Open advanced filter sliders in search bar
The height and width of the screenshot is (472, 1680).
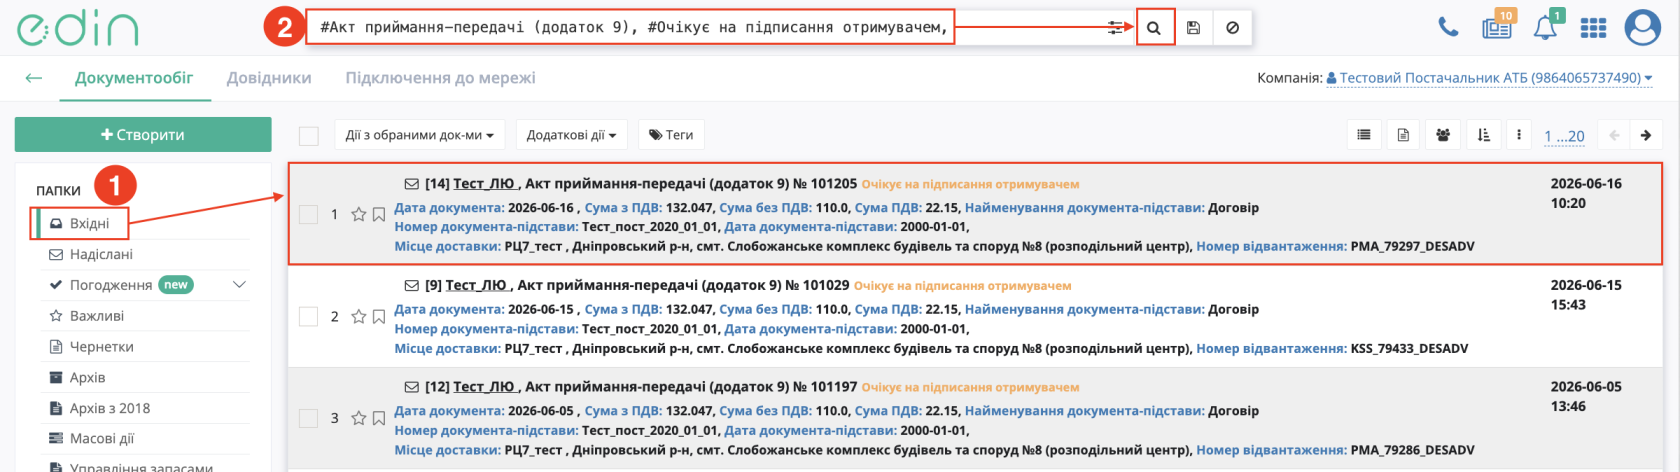(1115, 28)
